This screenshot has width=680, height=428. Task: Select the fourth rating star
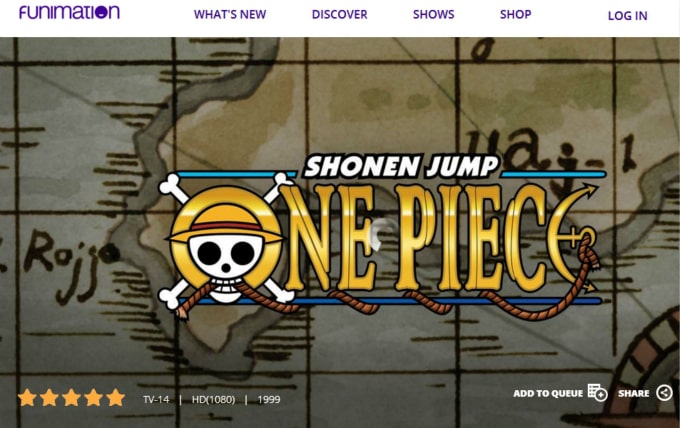[93, 398]
